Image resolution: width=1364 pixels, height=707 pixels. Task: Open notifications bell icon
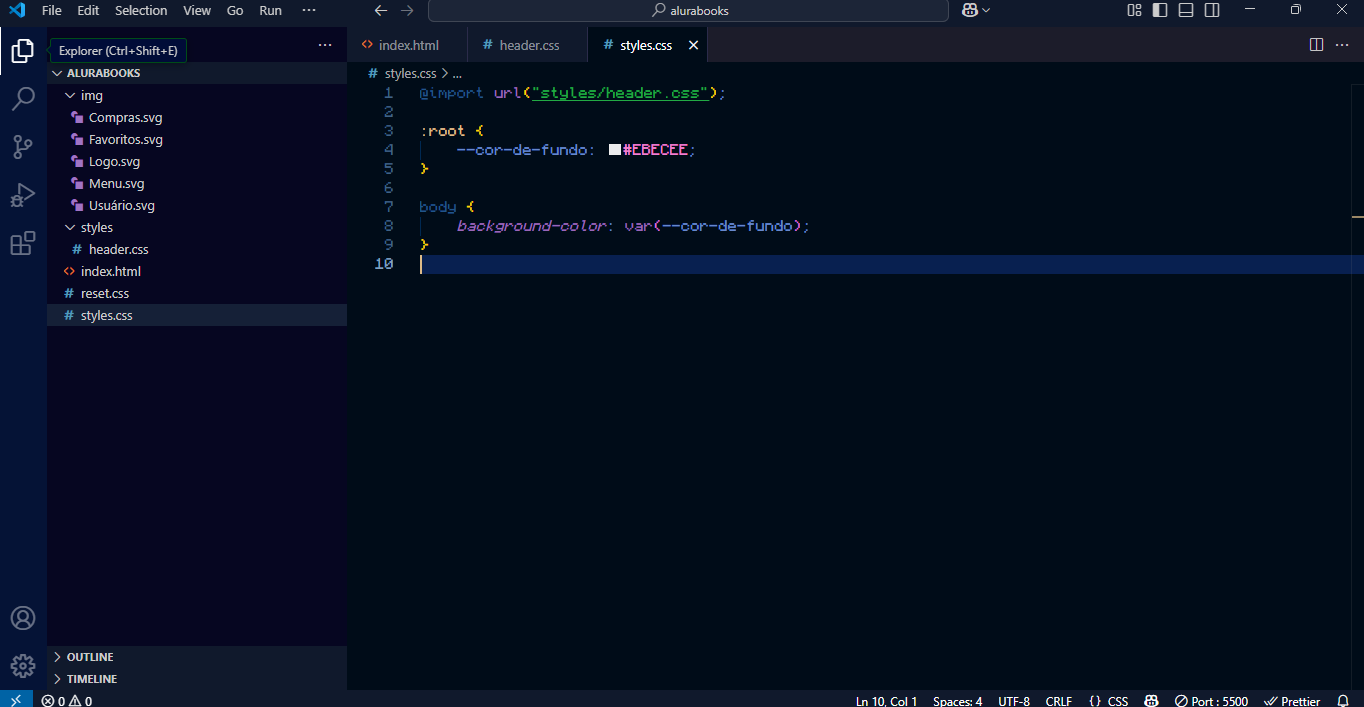[1343, 700]
